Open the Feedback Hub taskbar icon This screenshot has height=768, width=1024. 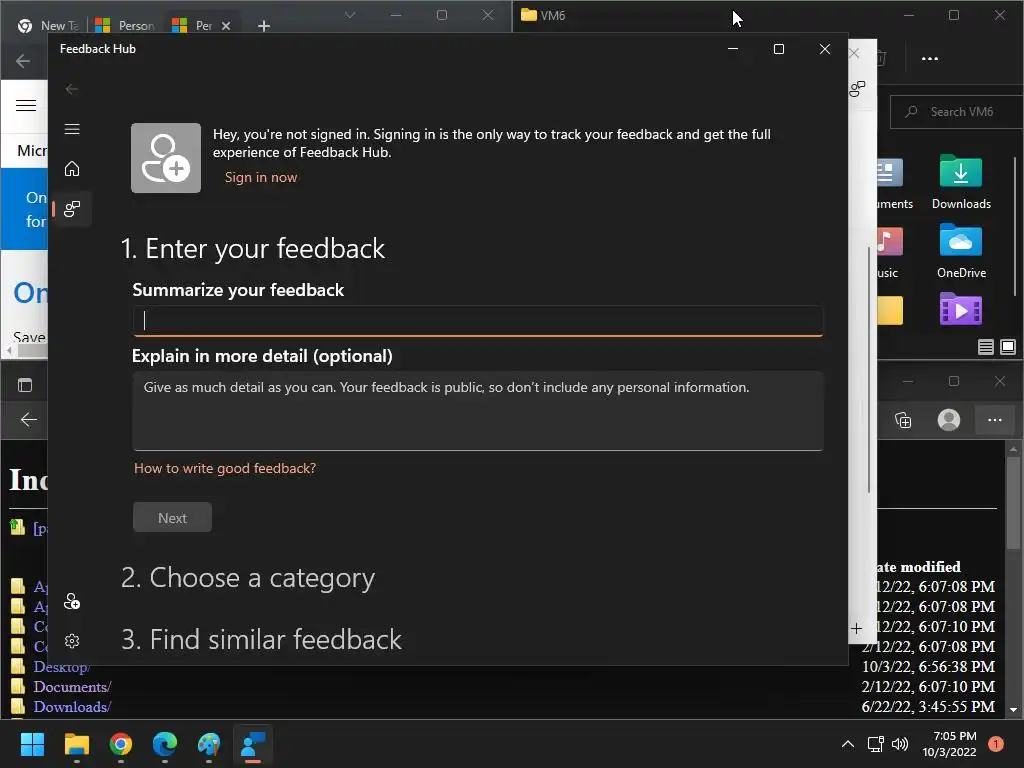click(x=253, y=744)
